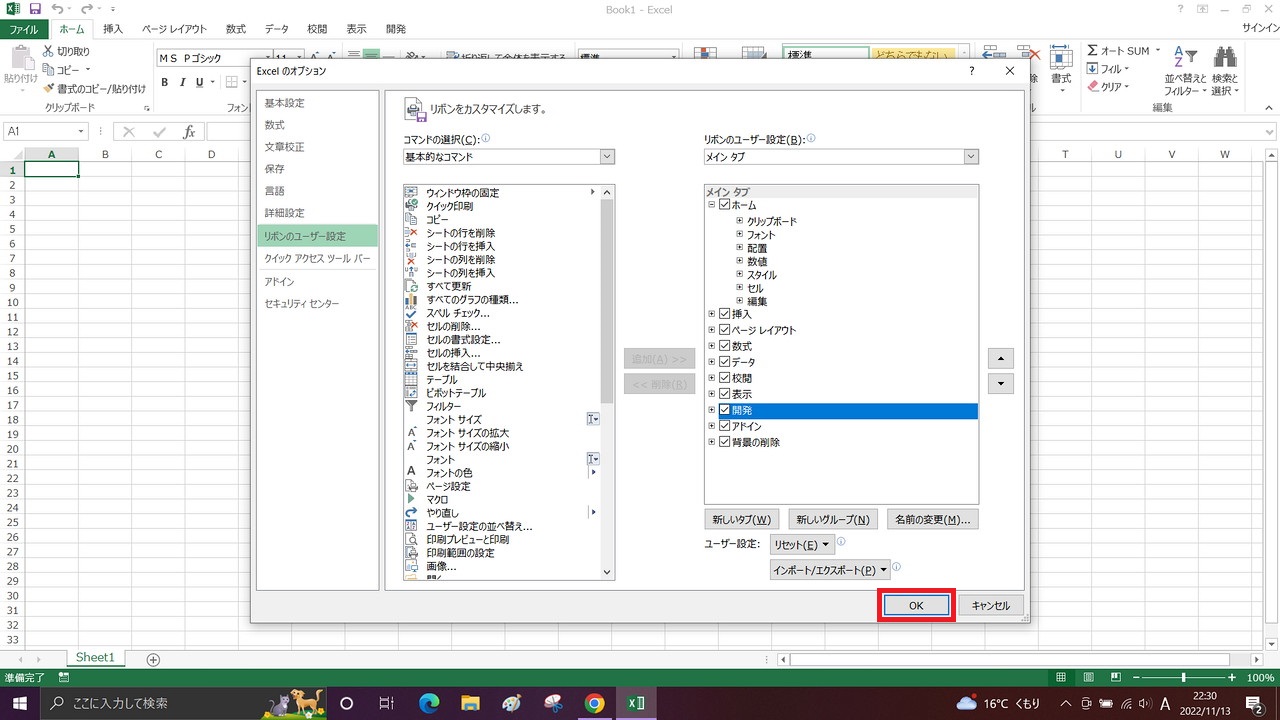Expand the スタイル group in tree

click(x=740, y=274)
